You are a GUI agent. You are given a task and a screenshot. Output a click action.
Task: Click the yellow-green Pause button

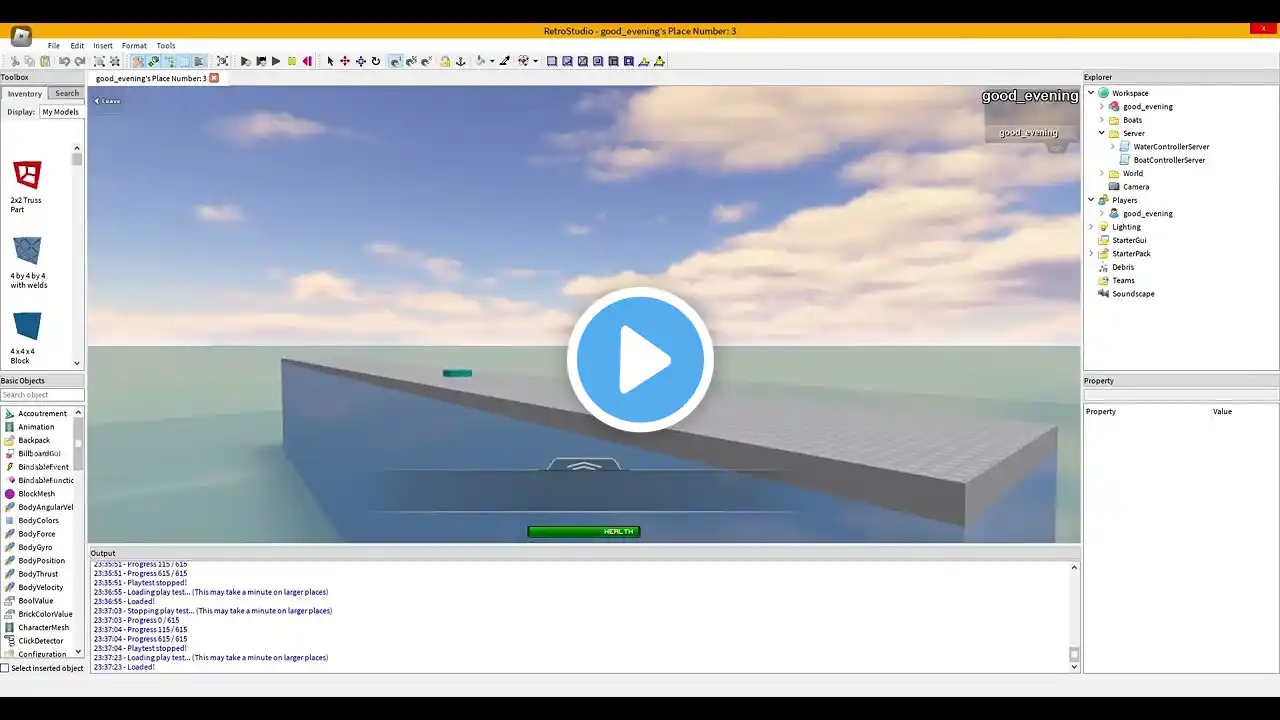(292, 61)
